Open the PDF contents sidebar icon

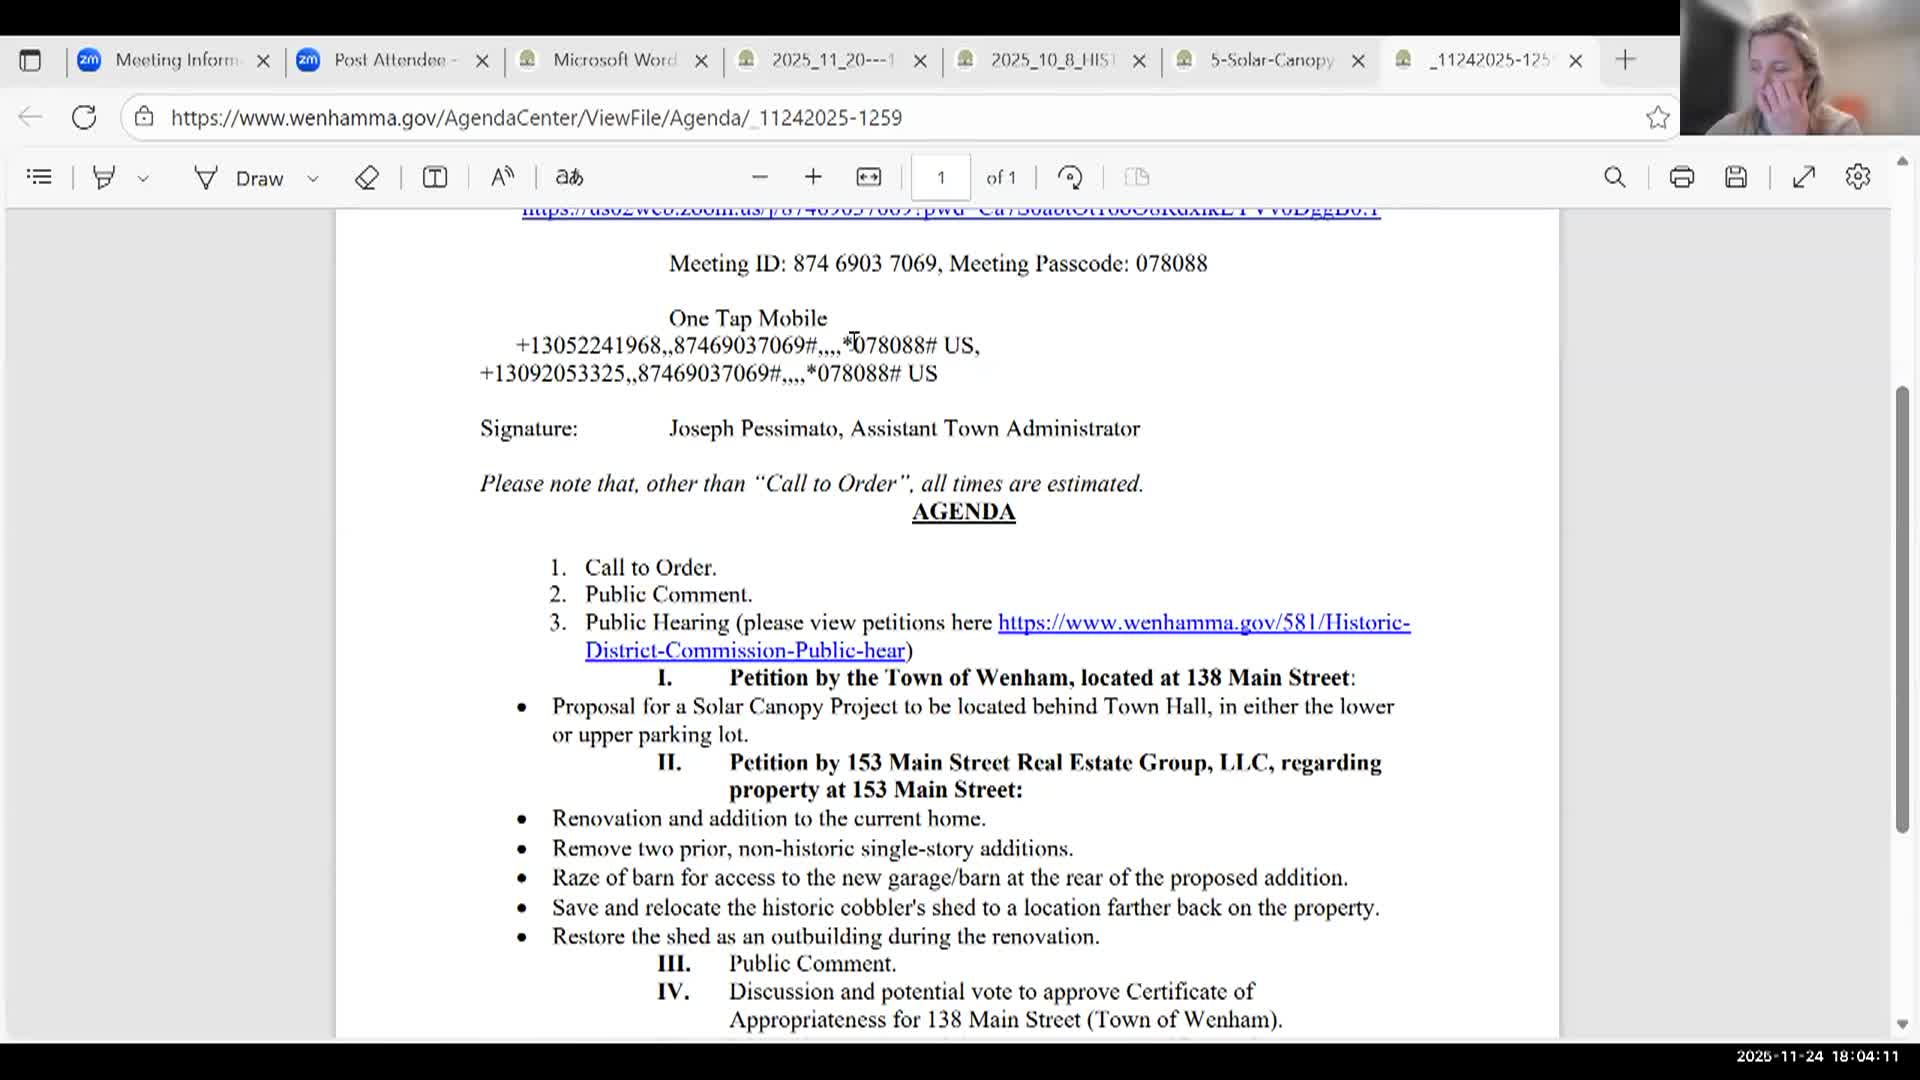point(39,177)
